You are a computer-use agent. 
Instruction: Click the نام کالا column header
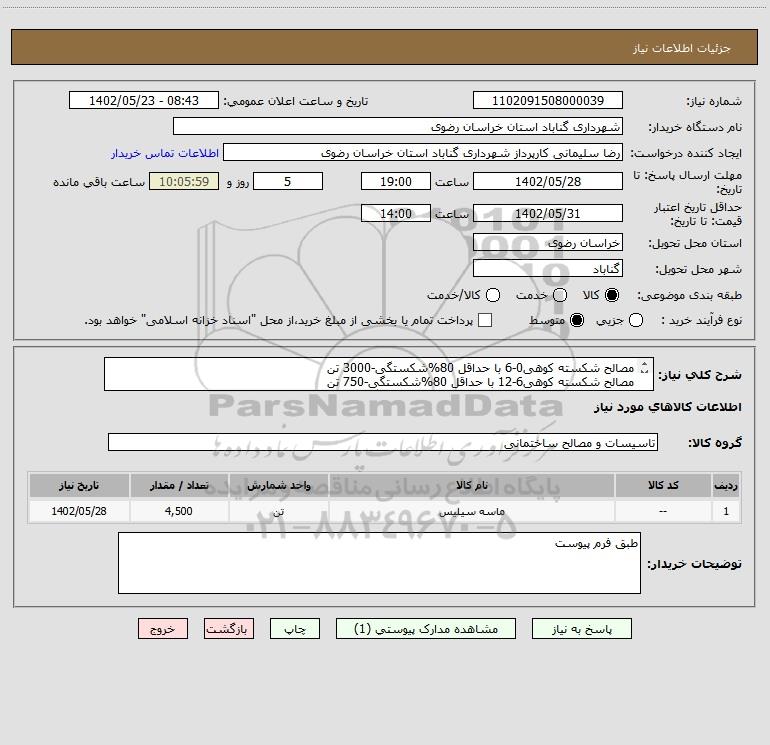[x=471, y=485]
